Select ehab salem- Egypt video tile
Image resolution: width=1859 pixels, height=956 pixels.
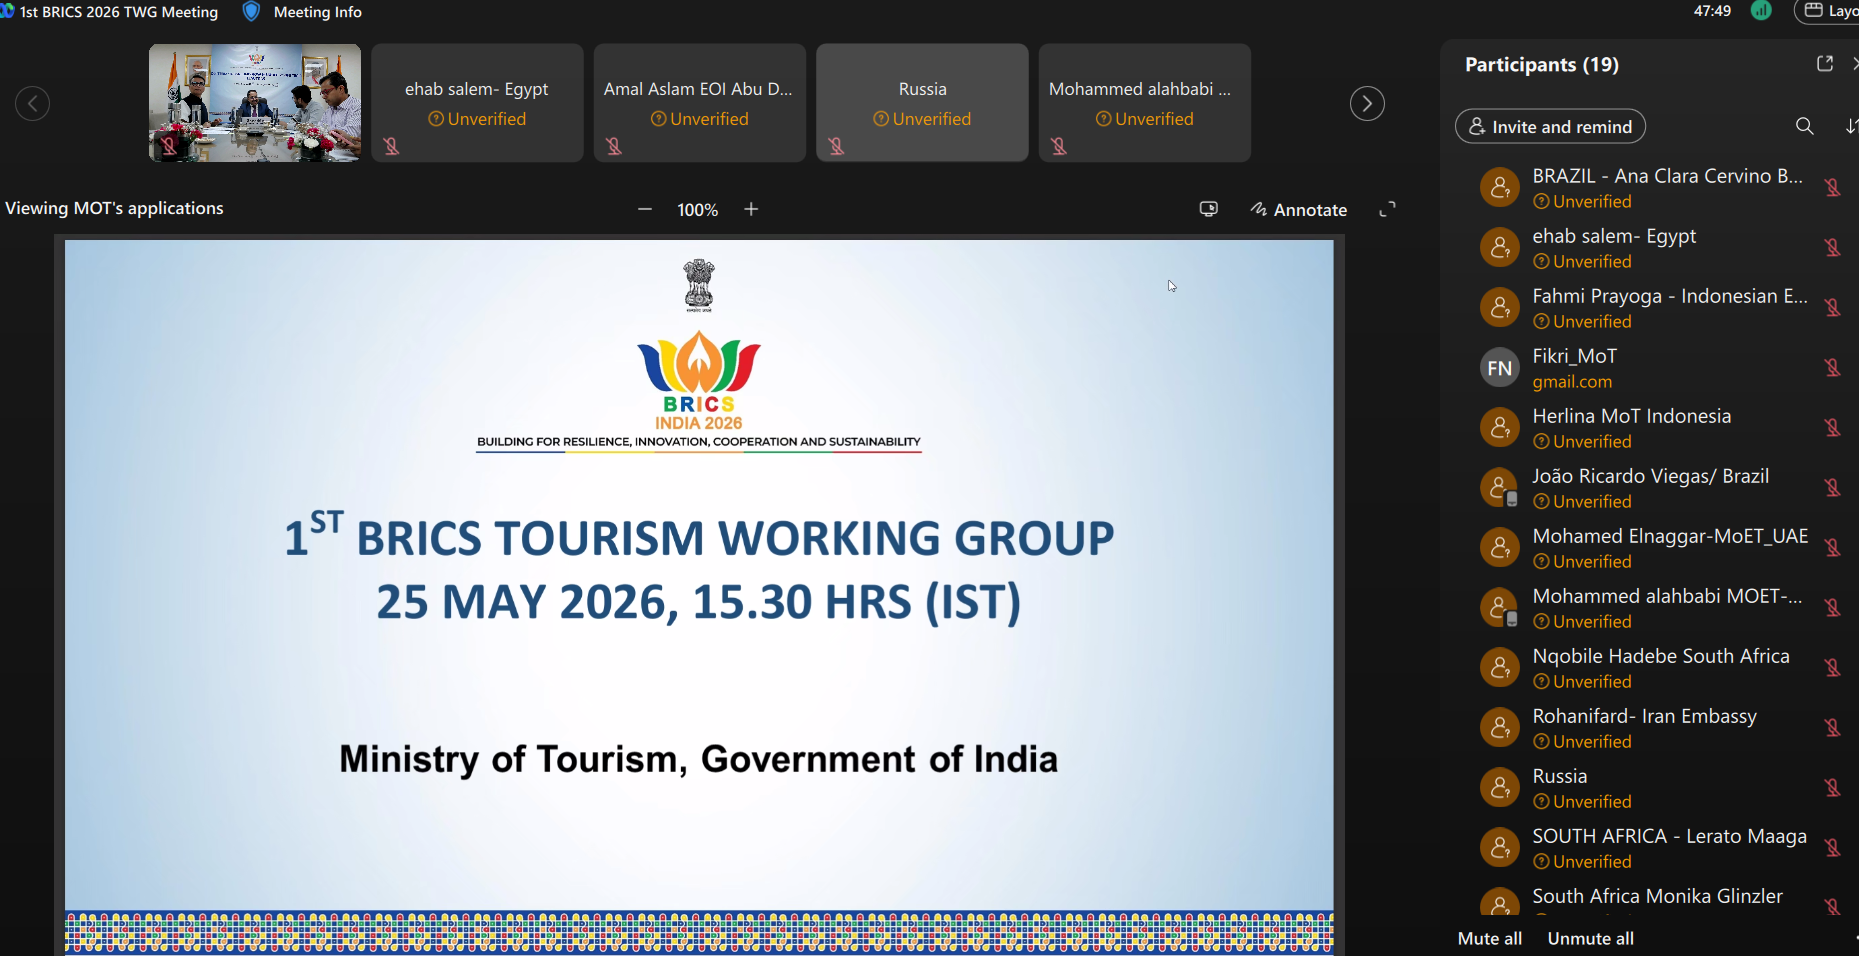click(477, 103)
